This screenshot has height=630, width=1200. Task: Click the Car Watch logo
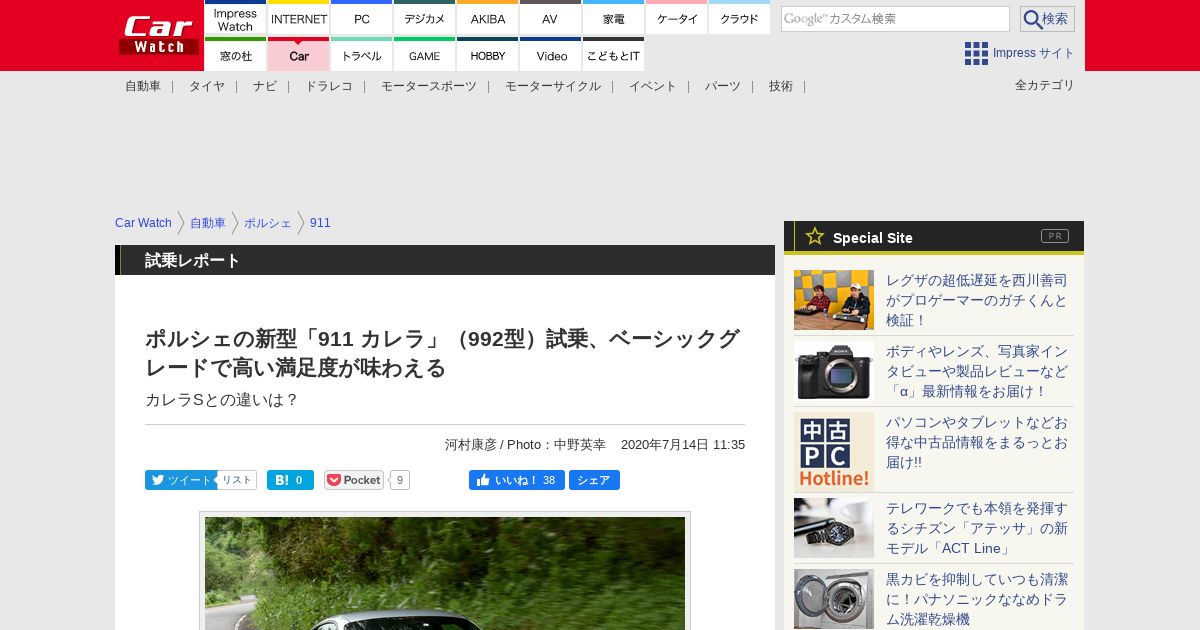click(158, 34)
